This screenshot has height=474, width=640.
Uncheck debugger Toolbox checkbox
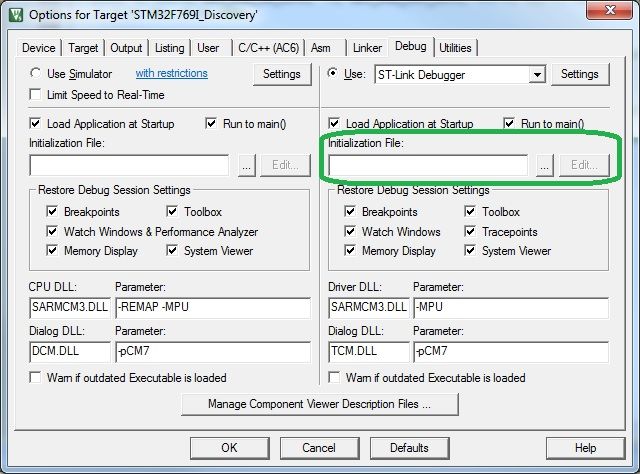tap(470, 211)
